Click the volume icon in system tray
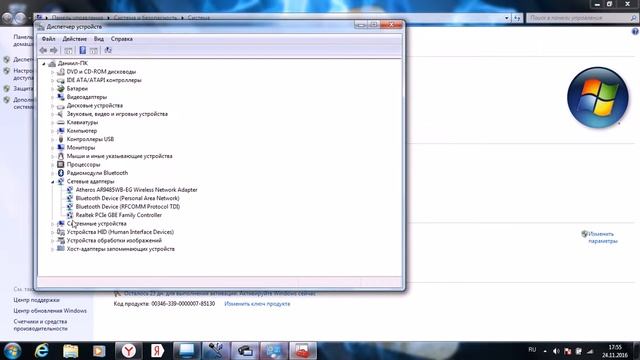This screenshot has width=640, height=360. [556, 351]
